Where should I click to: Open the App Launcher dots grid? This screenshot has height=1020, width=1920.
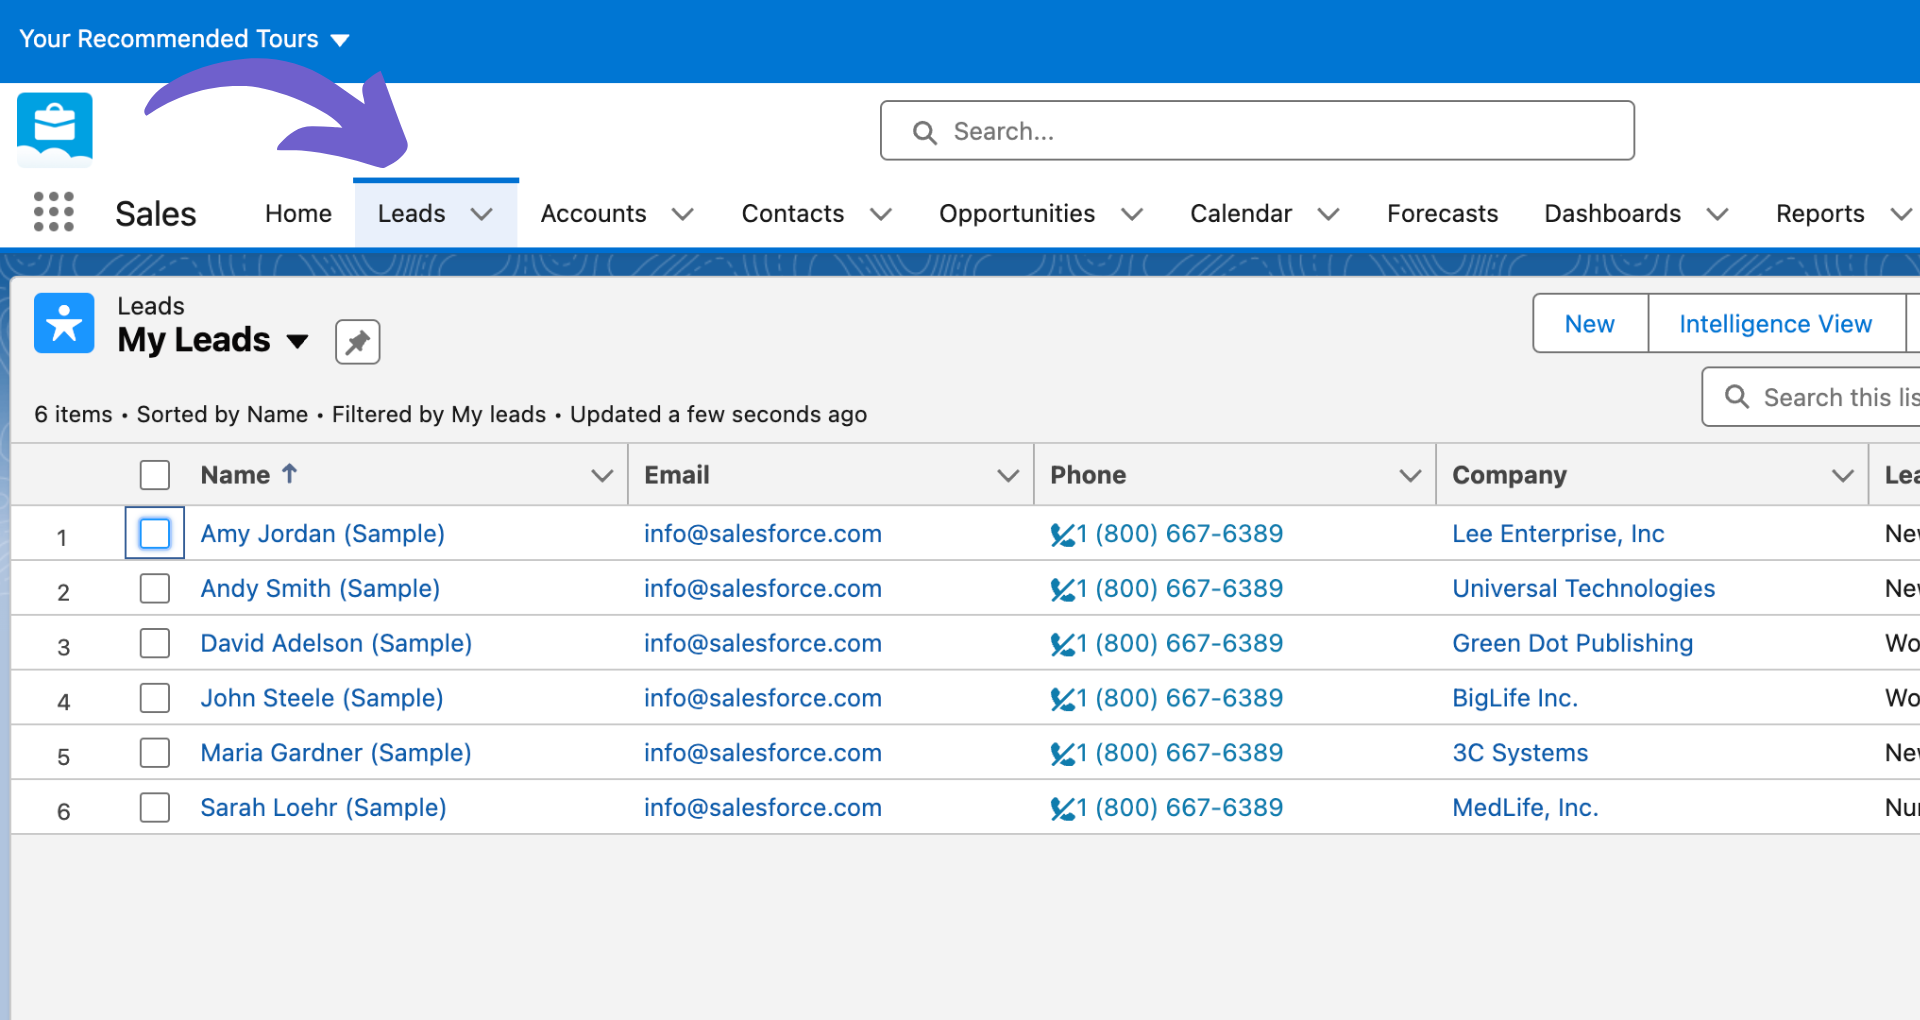(x=54, y=212)
